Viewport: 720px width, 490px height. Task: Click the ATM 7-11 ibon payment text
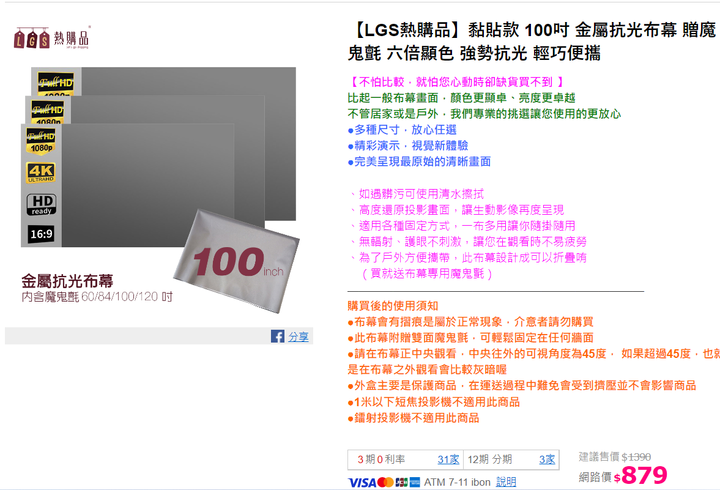457,482
